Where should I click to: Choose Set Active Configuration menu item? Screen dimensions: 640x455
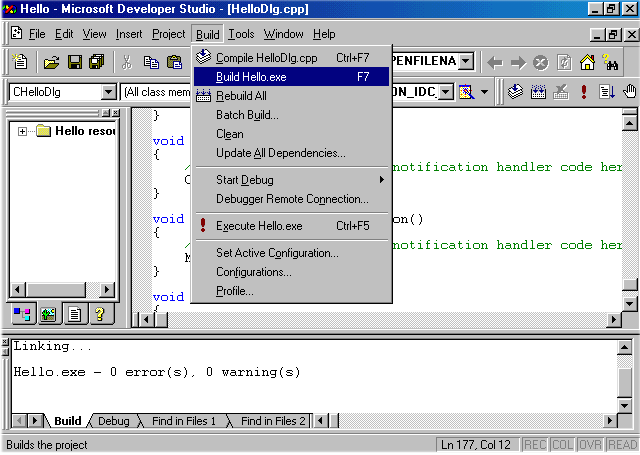(291, 253)
